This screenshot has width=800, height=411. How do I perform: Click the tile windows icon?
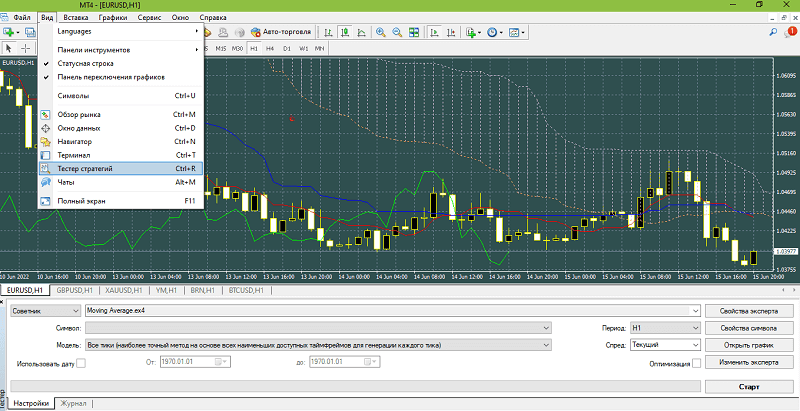coord(414,32)
